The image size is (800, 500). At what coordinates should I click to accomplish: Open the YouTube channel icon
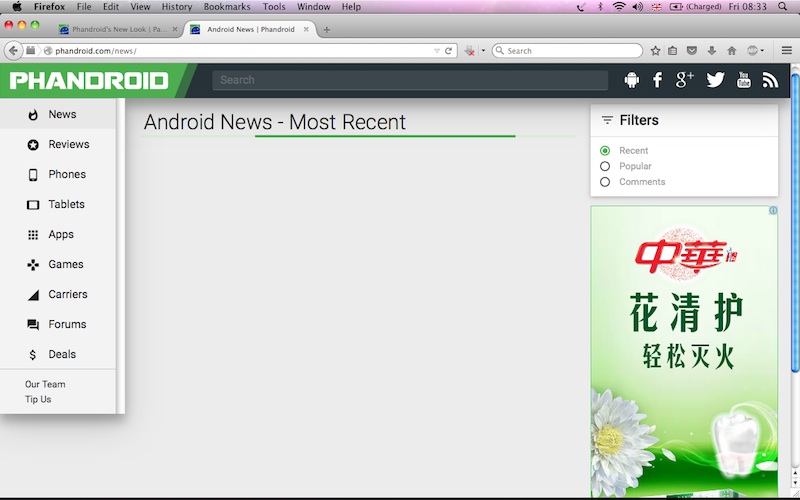(743, 80)
